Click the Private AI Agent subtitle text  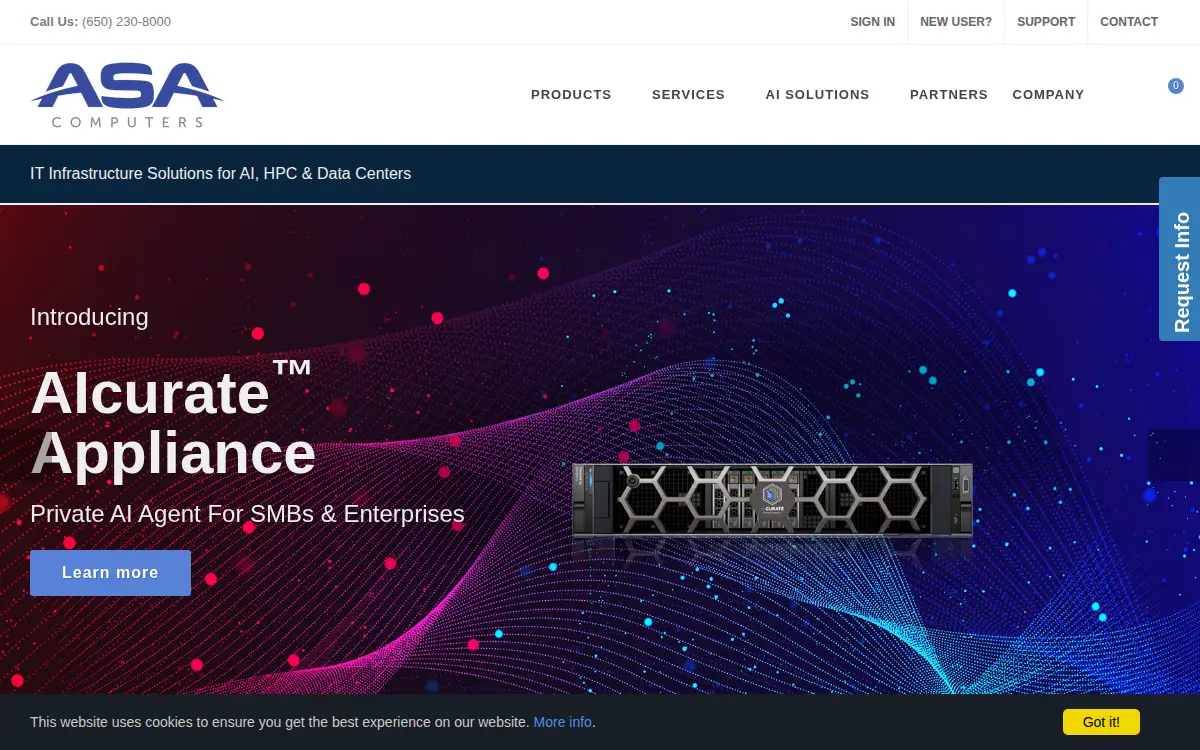[x=247, y=514]
